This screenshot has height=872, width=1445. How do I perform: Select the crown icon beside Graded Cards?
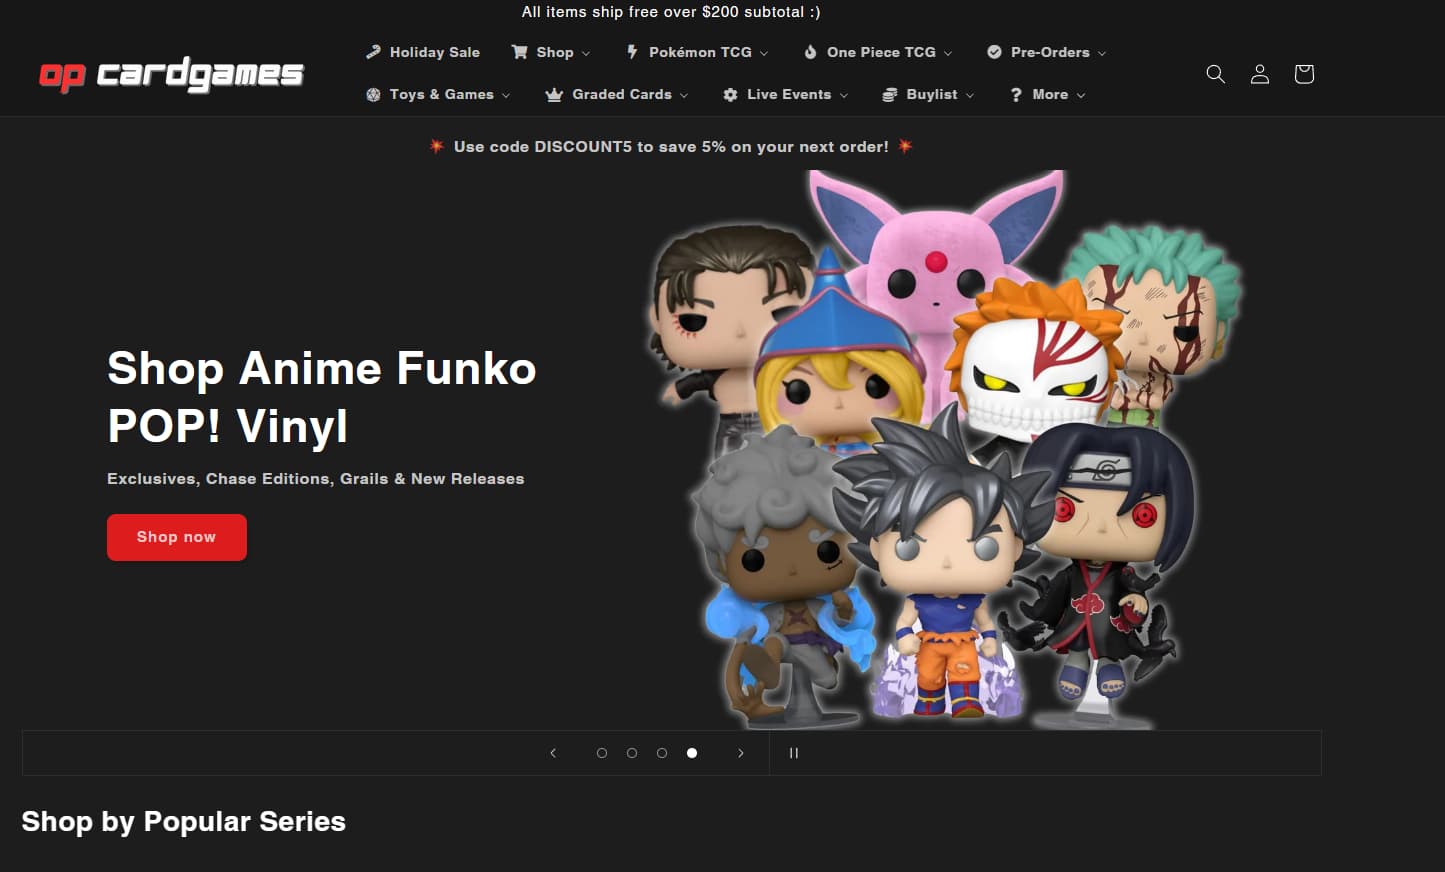click(554, 93)
